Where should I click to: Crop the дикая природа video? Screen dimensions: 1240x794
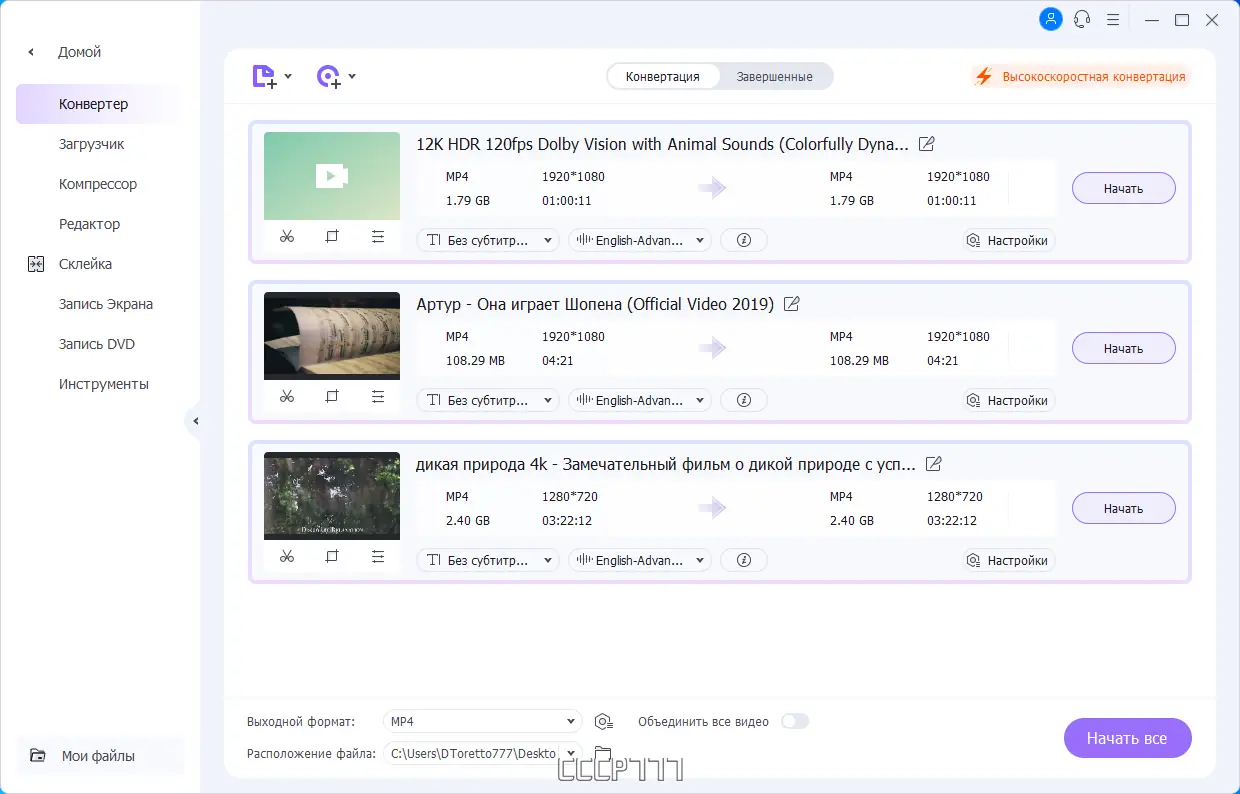[332, 557]
